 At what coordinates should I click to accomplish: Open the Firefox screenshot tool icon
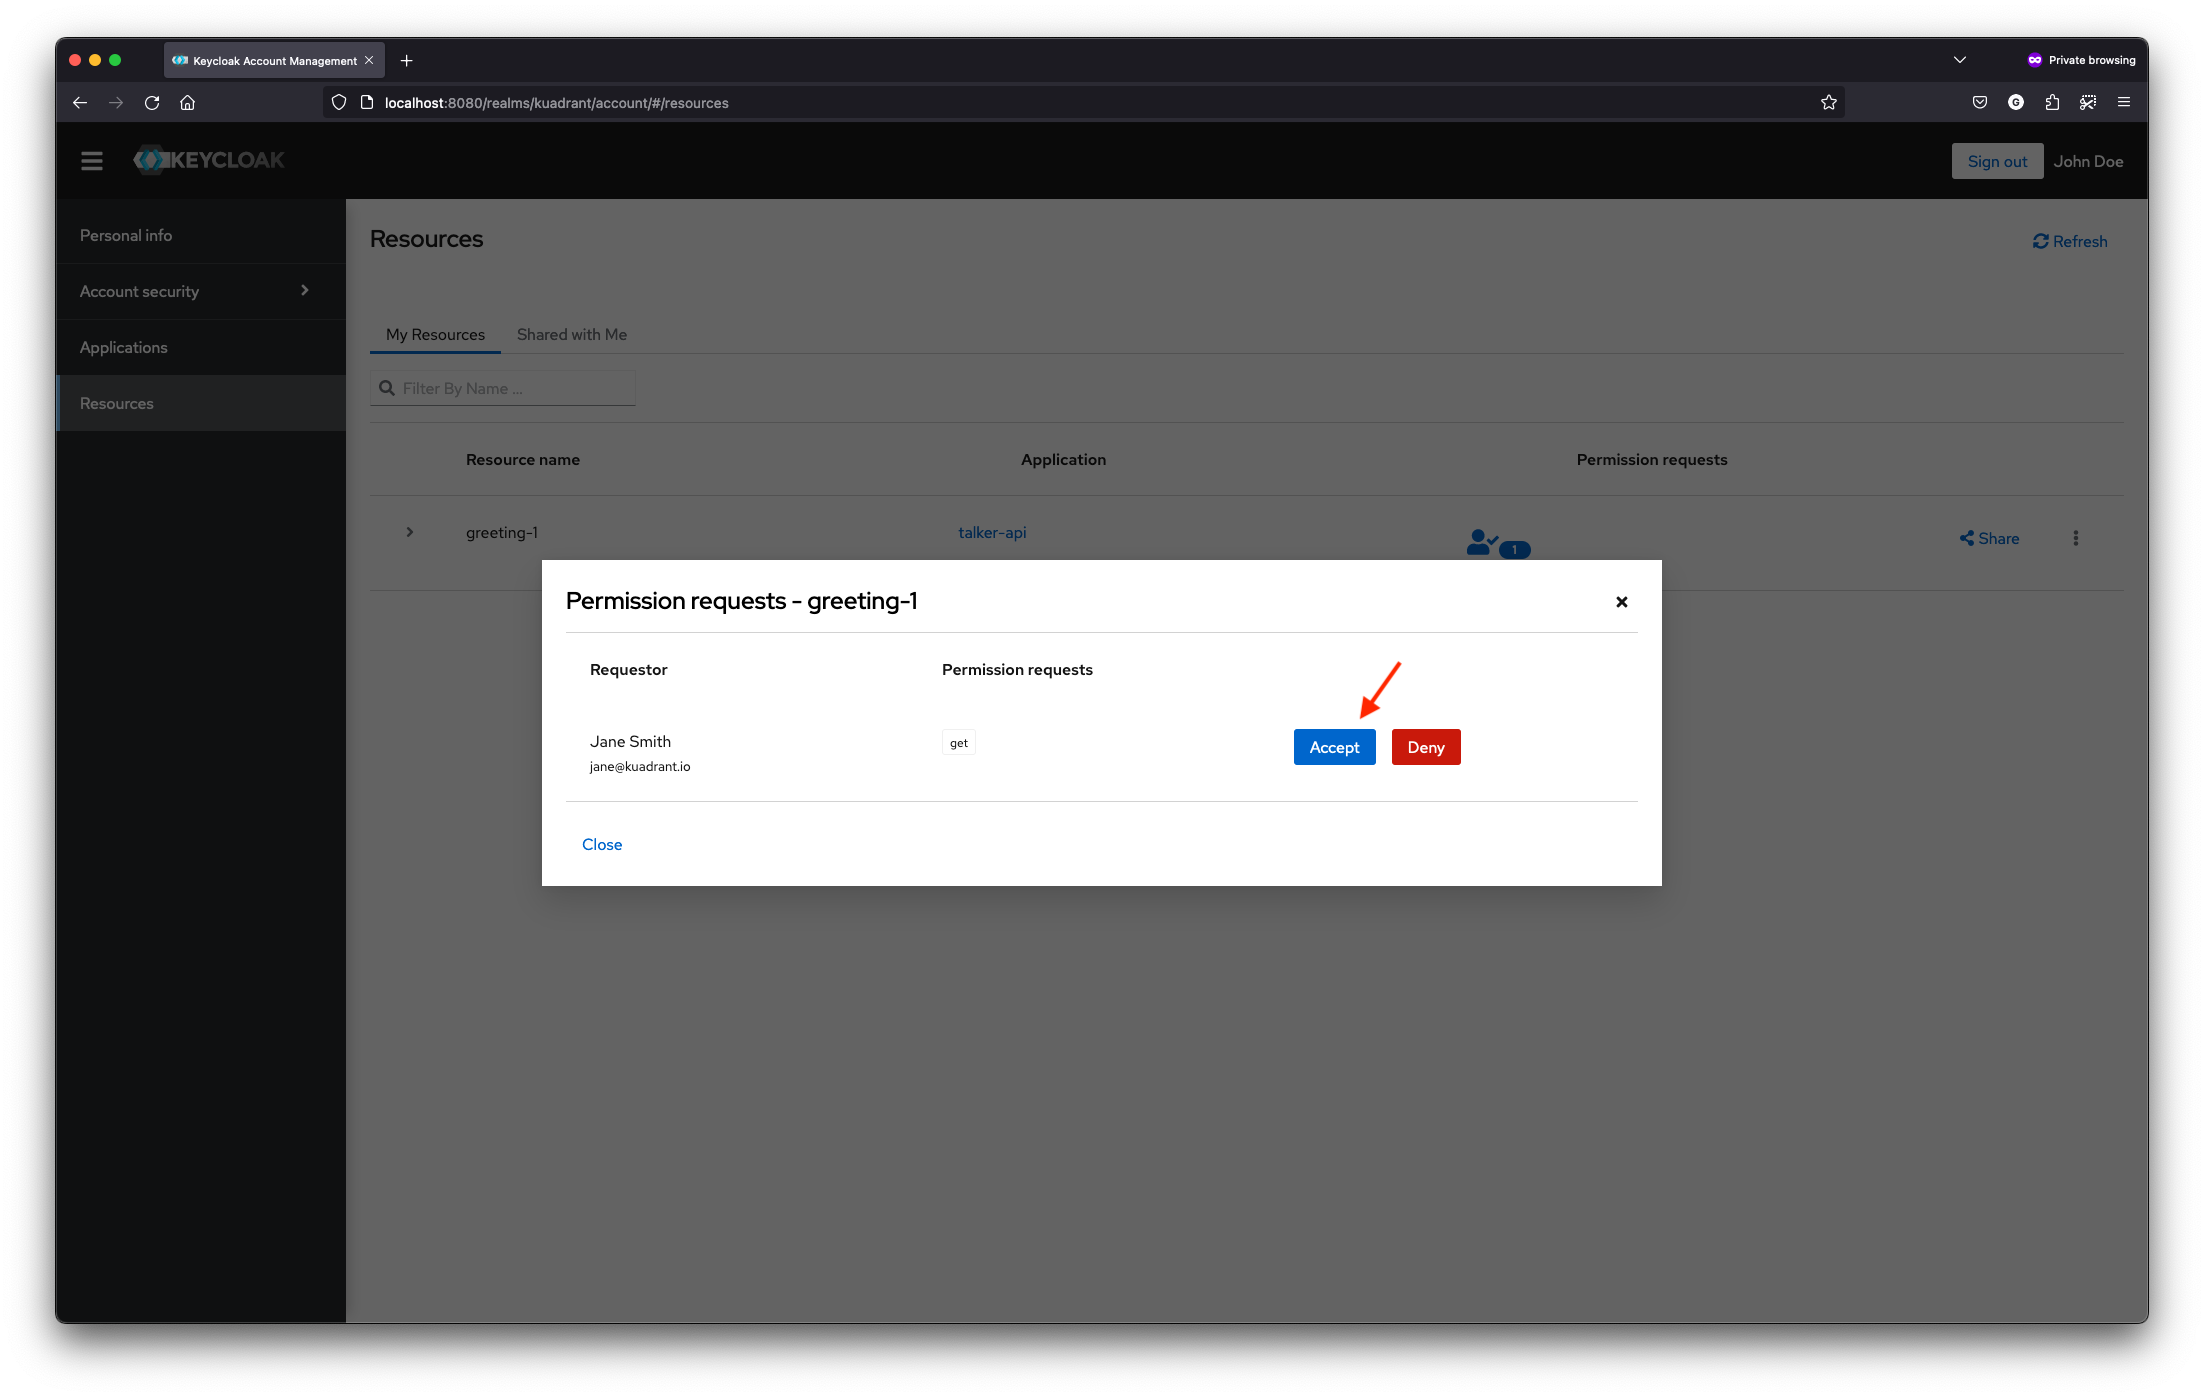pos(2088,102)
